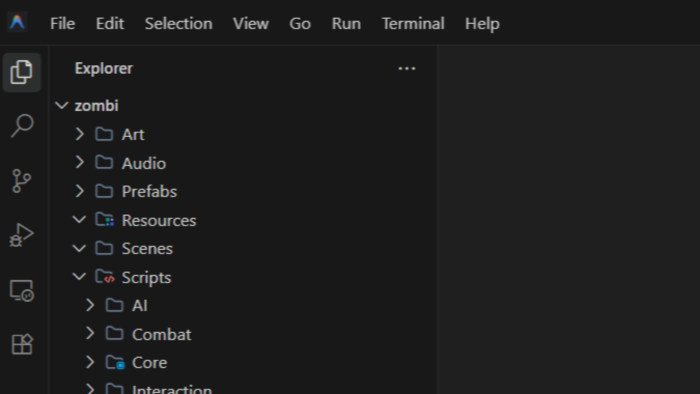Select the AI folder under Scripts
The width and height of the screenshot is (700, 394).
[x=242, y=306]
